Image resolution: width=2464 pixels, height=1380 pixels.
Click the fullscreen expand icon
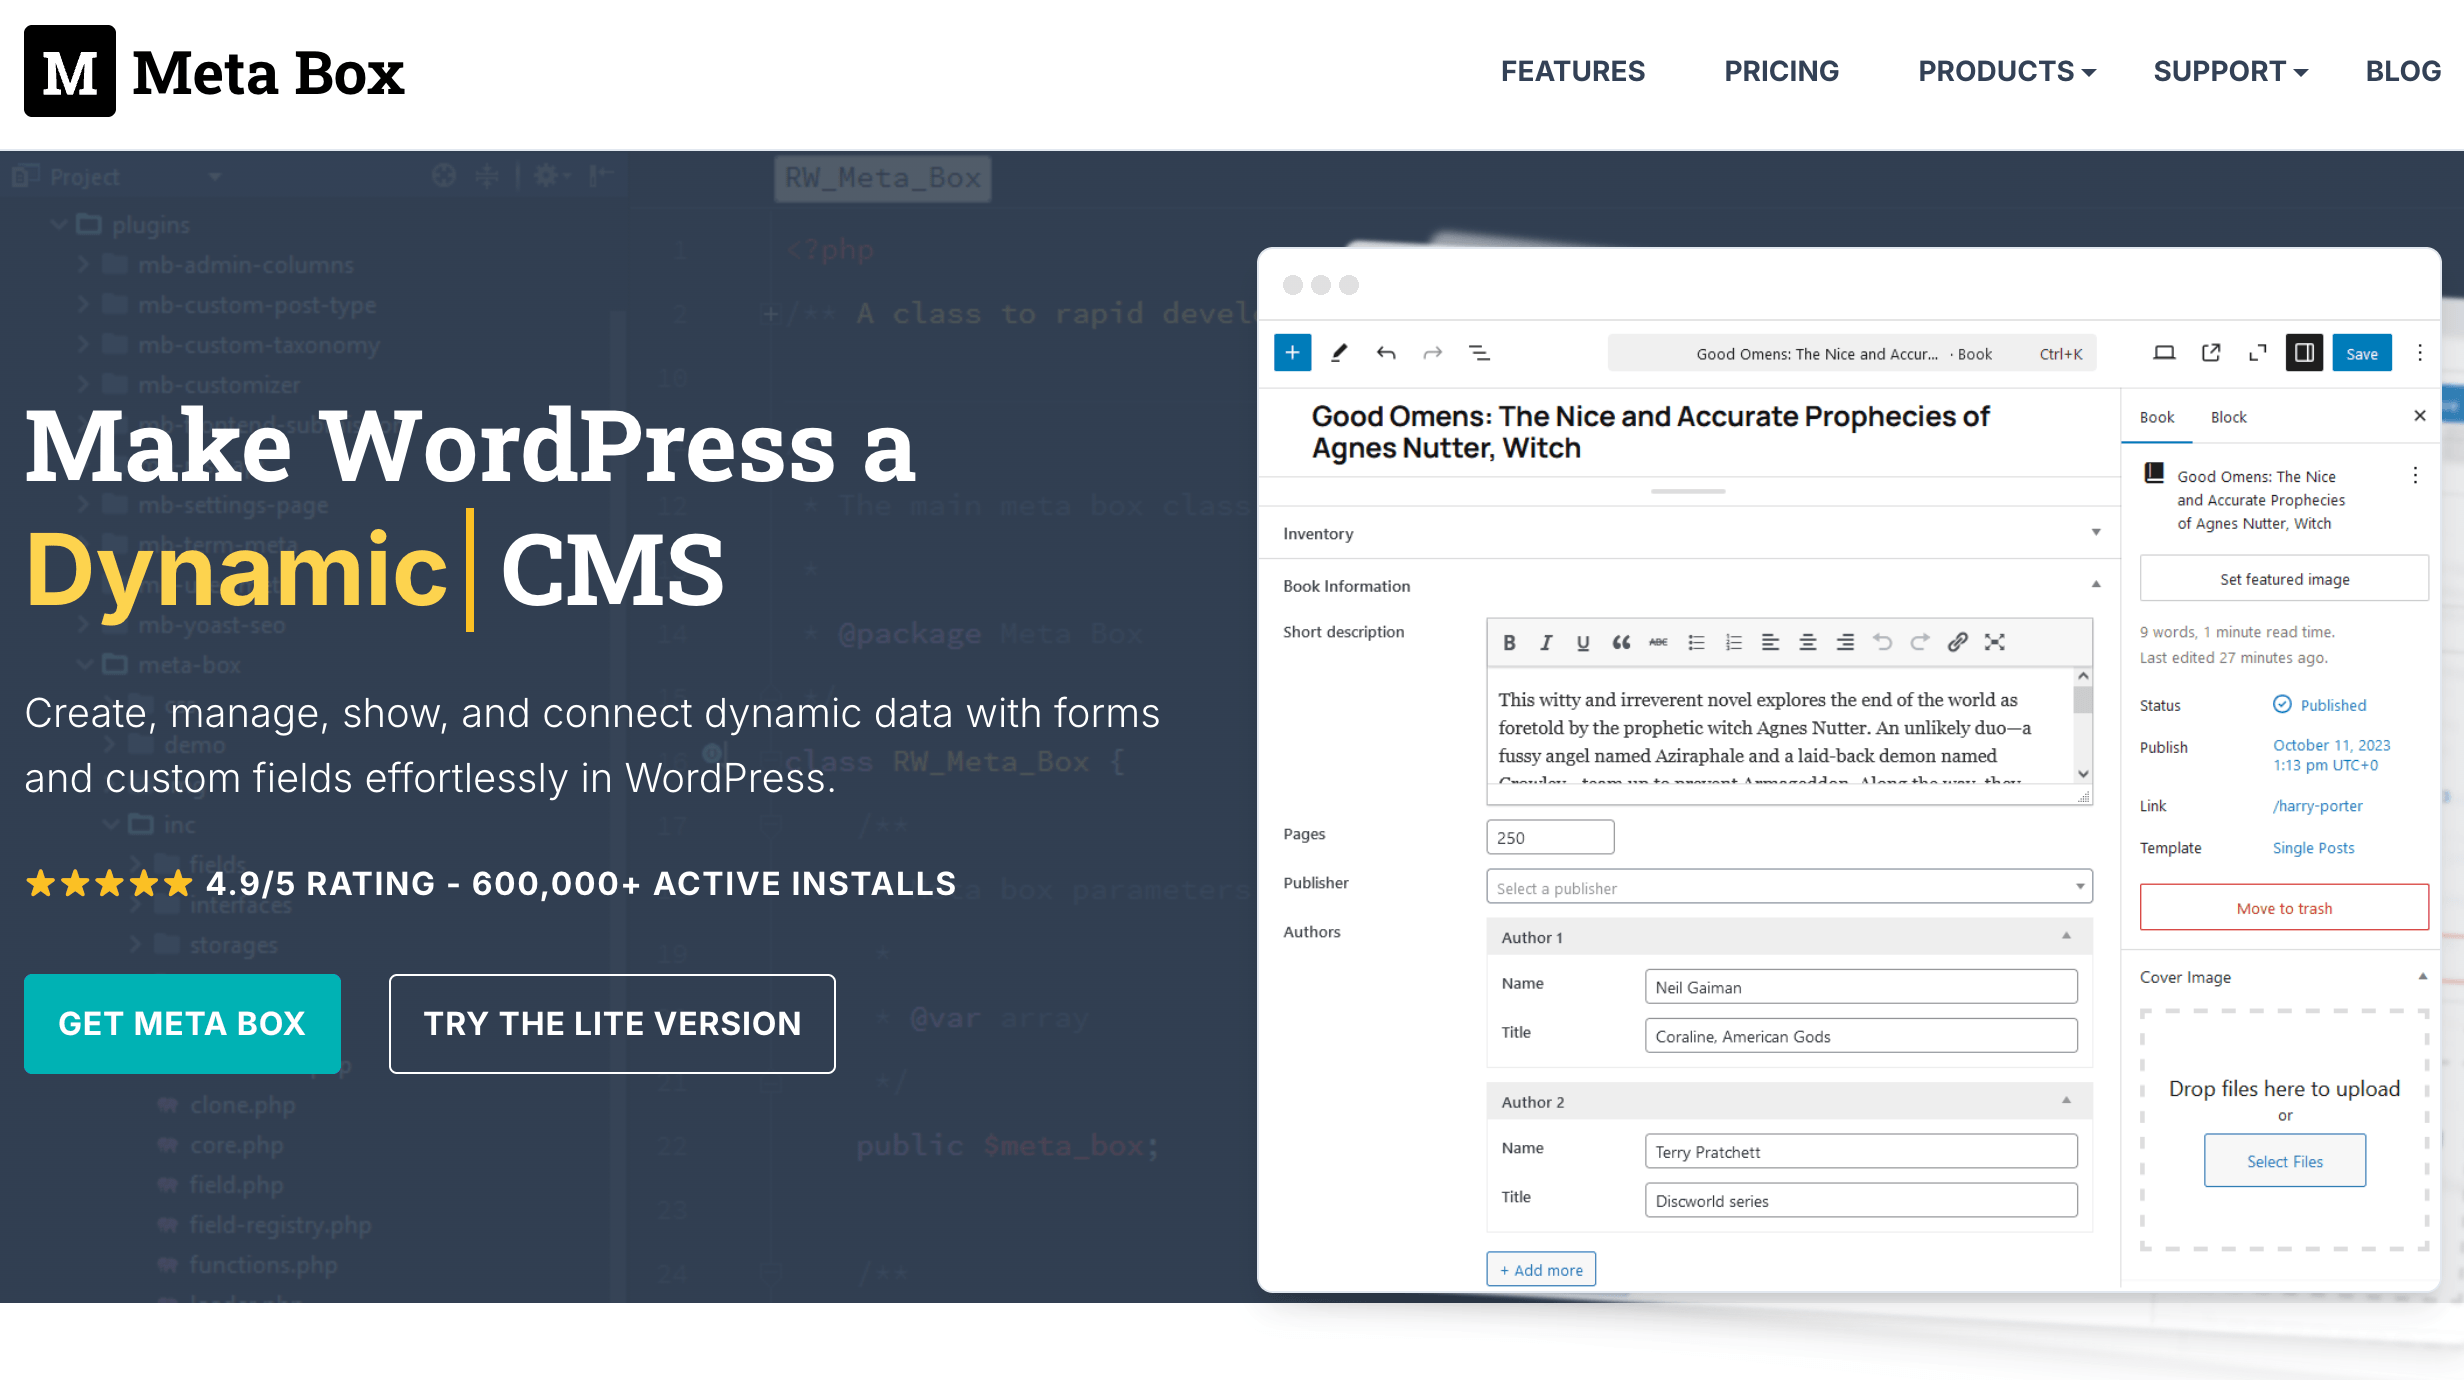pyautogui.click(x=2257, y=353)
